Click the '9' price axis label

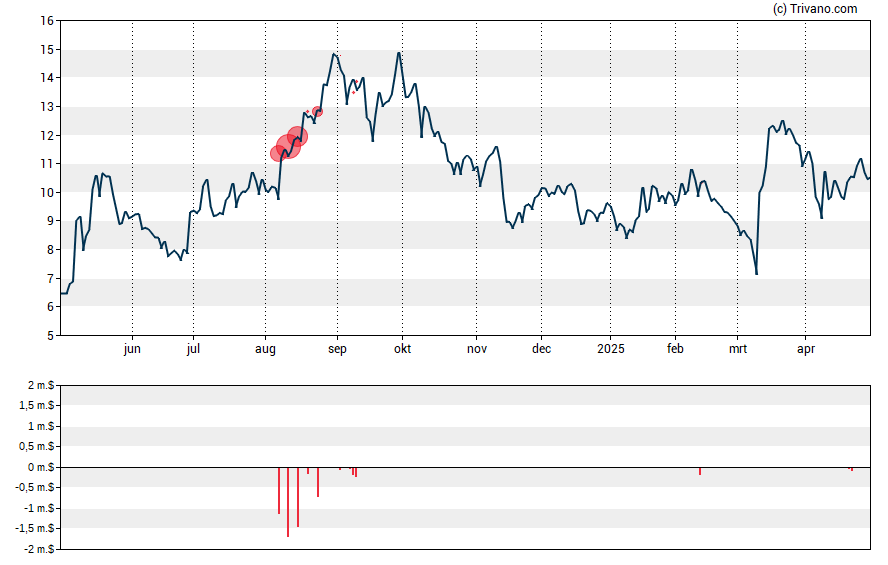tap(50, 221)
